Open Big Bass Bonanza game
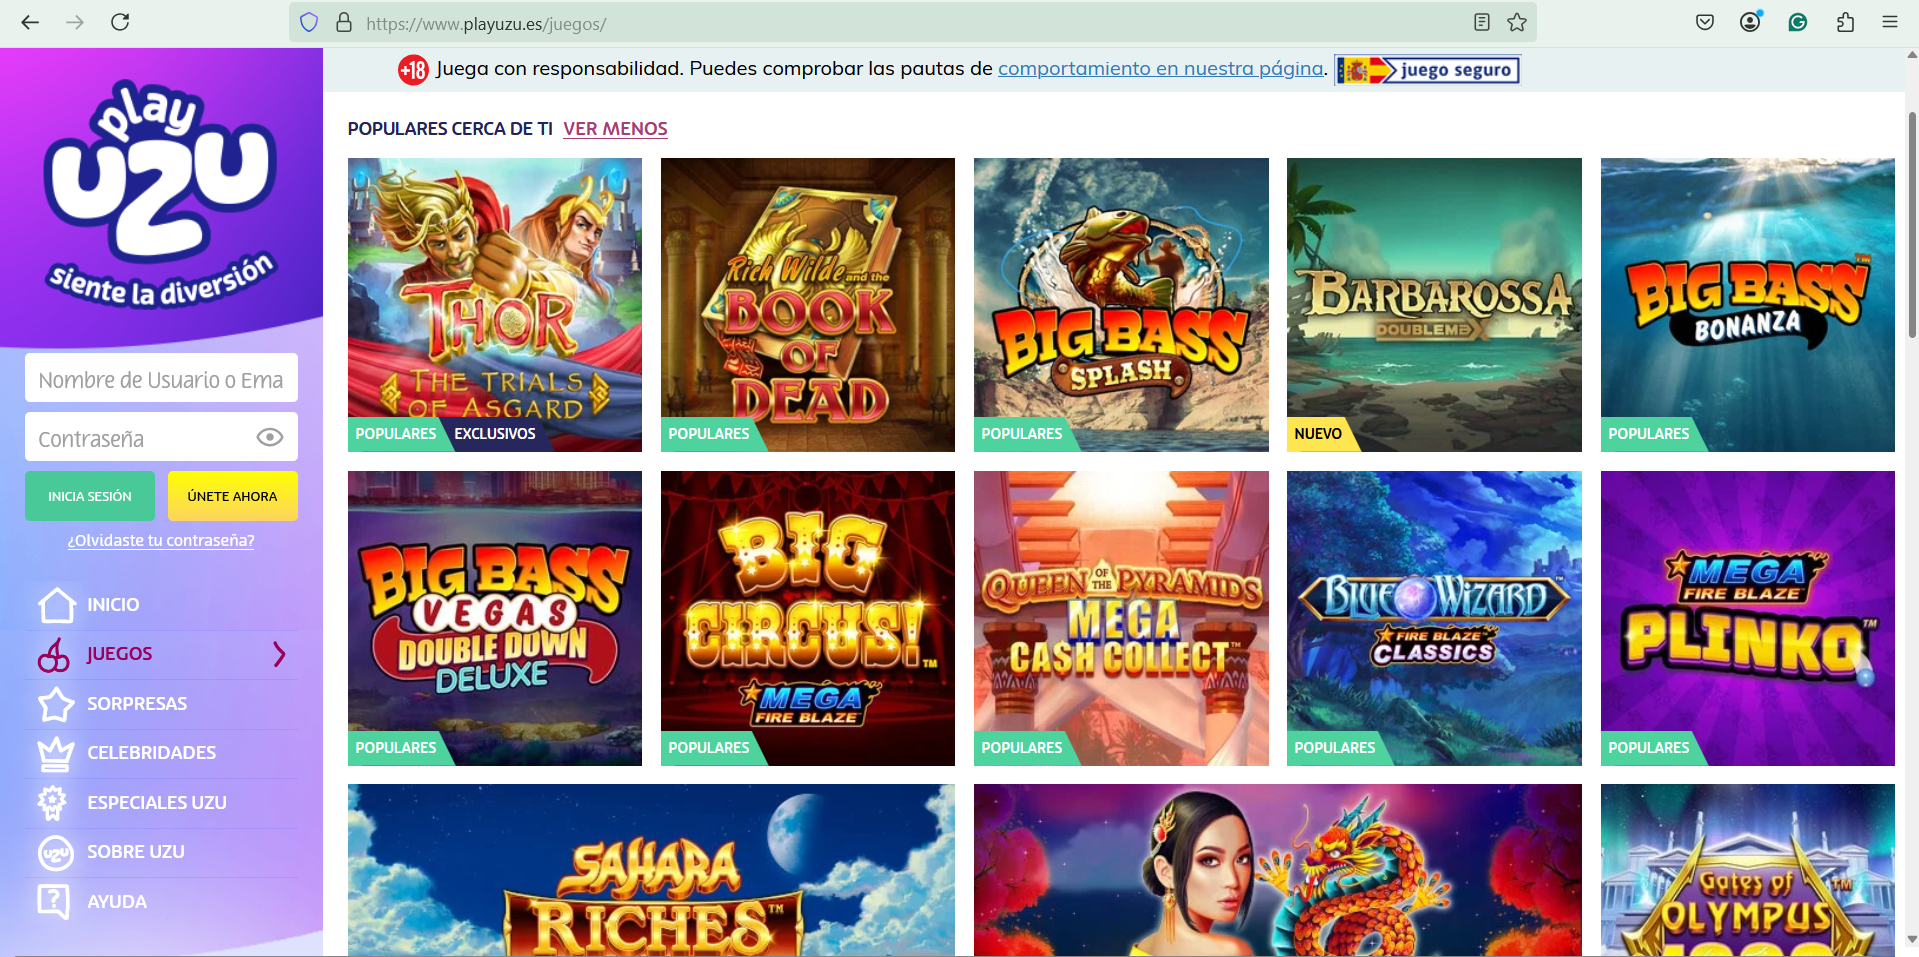The image size is (1919, 957). click(1748, 305)
